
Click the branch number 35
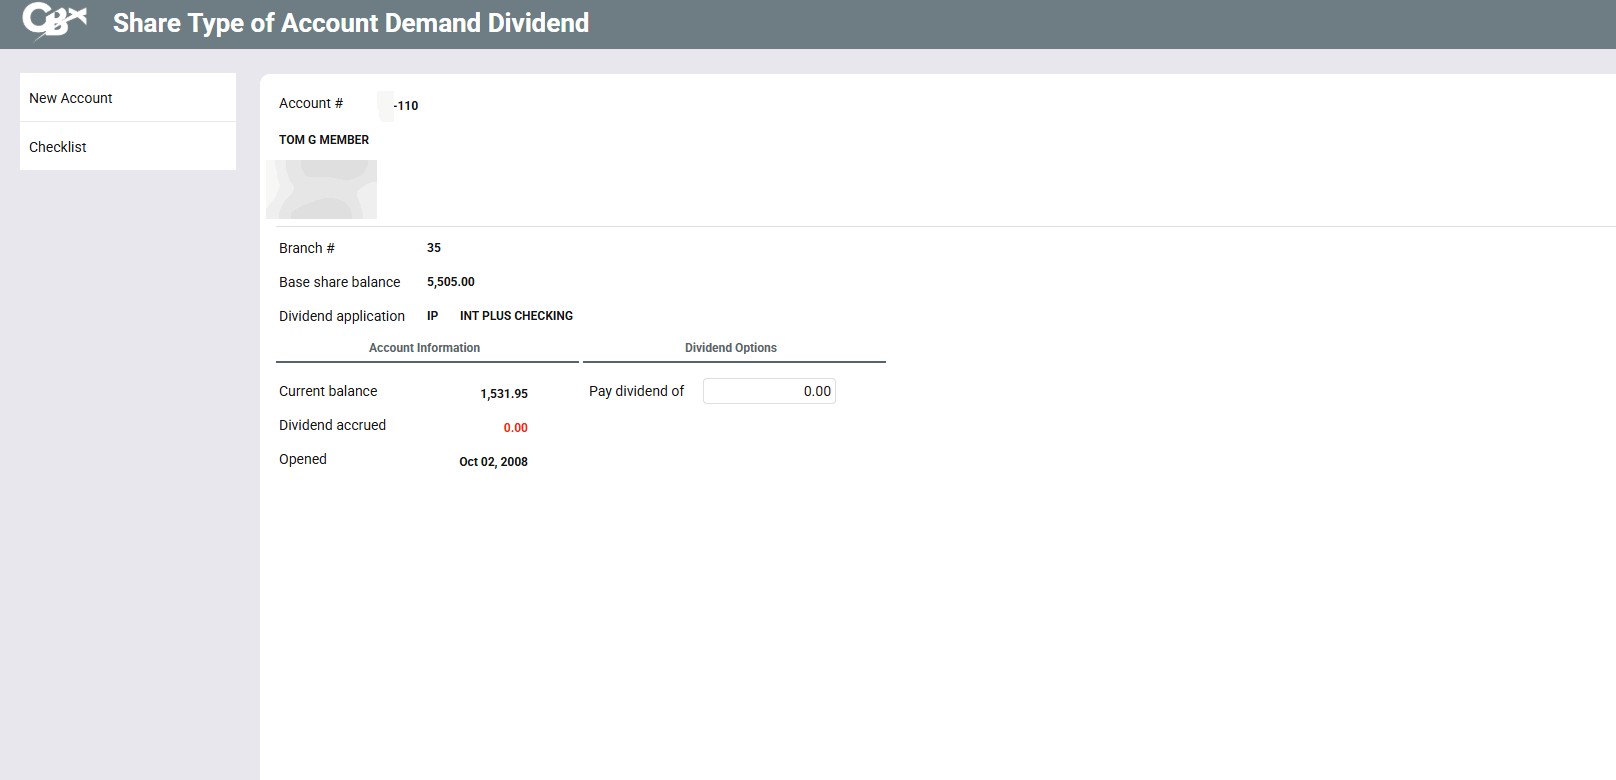[x=434, y=248]
